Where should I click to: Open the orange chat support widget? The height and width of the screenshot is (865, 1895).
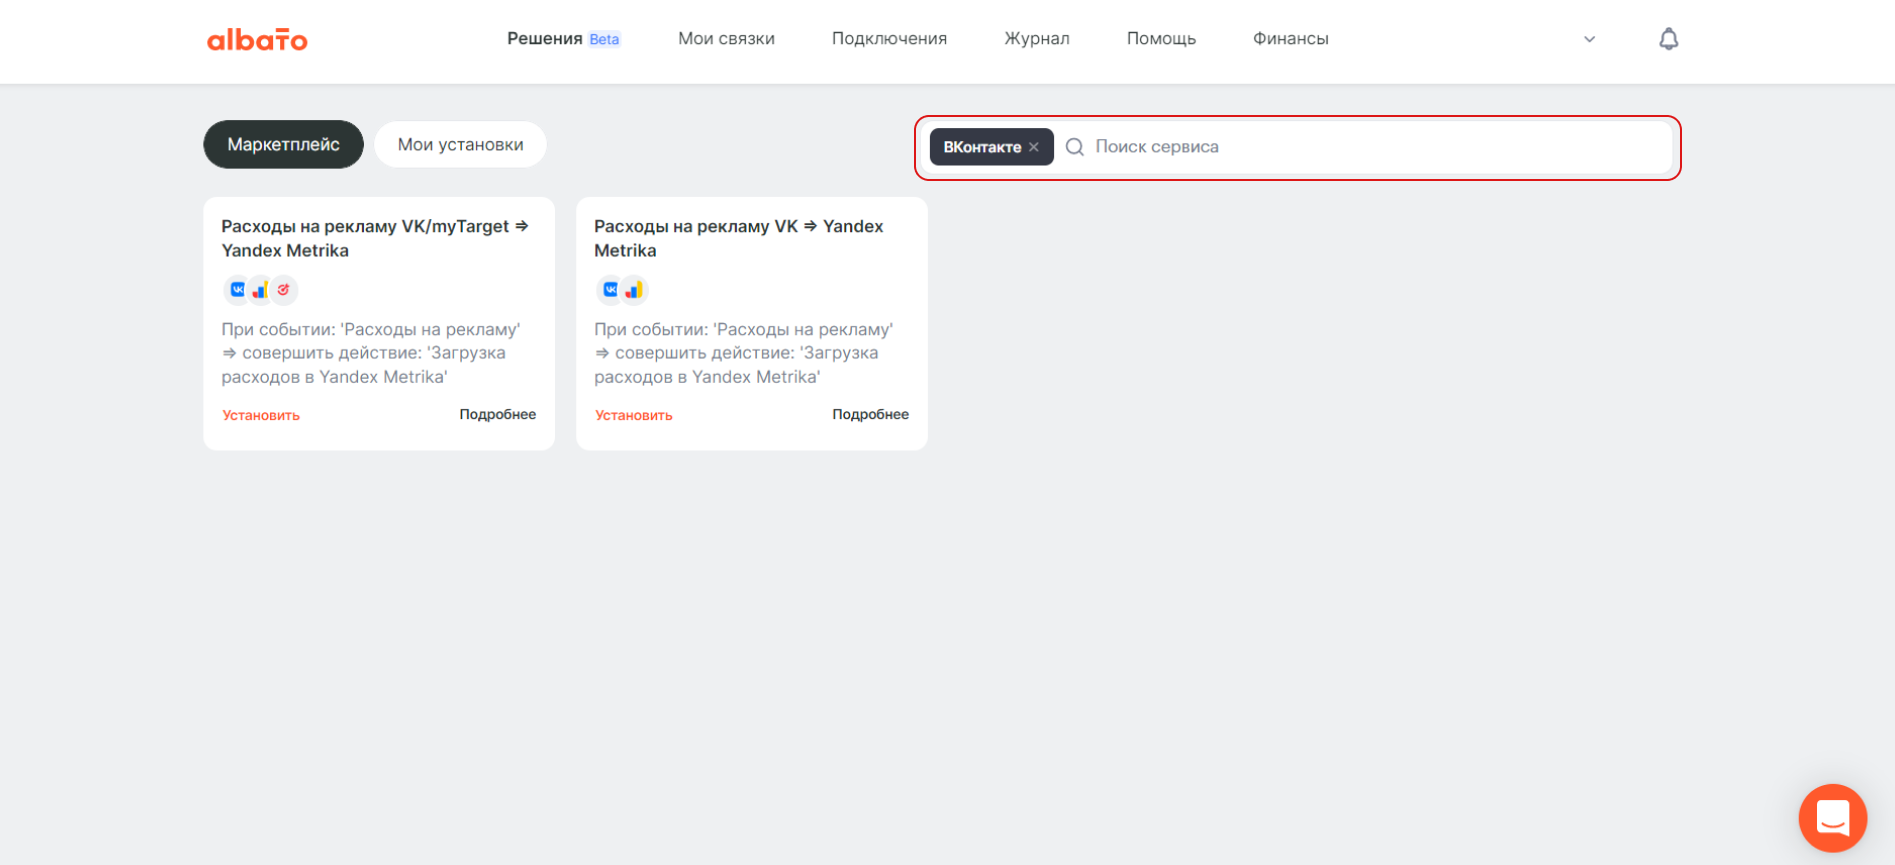[x=1832, y=818]
